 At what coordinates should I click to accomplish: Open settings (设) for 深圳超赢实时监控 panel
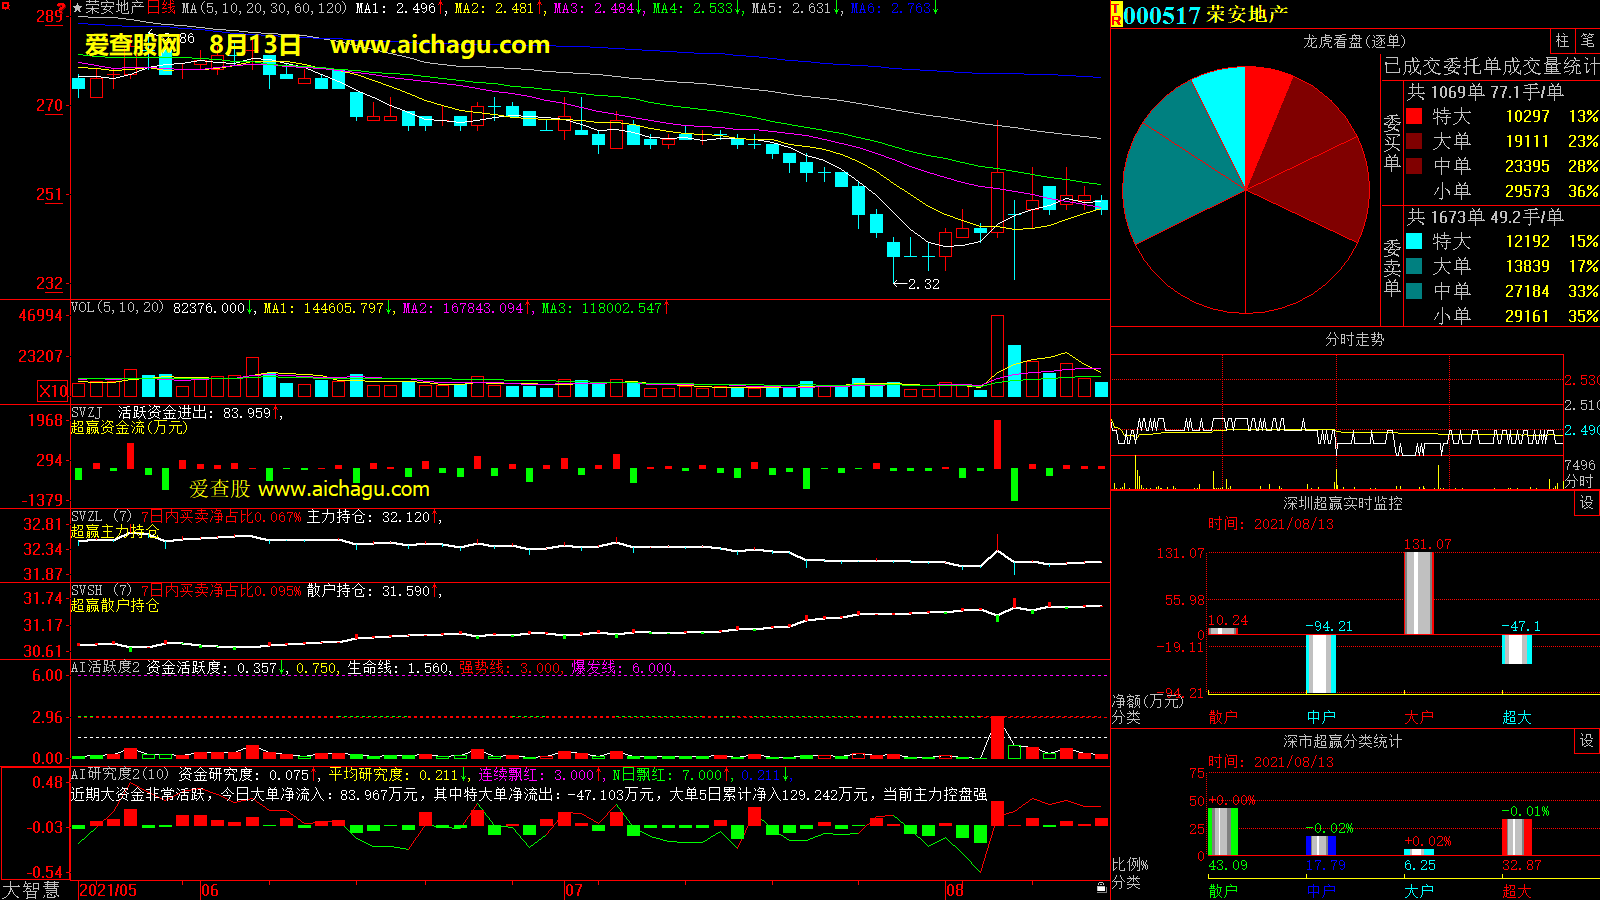click(1586, 503)
